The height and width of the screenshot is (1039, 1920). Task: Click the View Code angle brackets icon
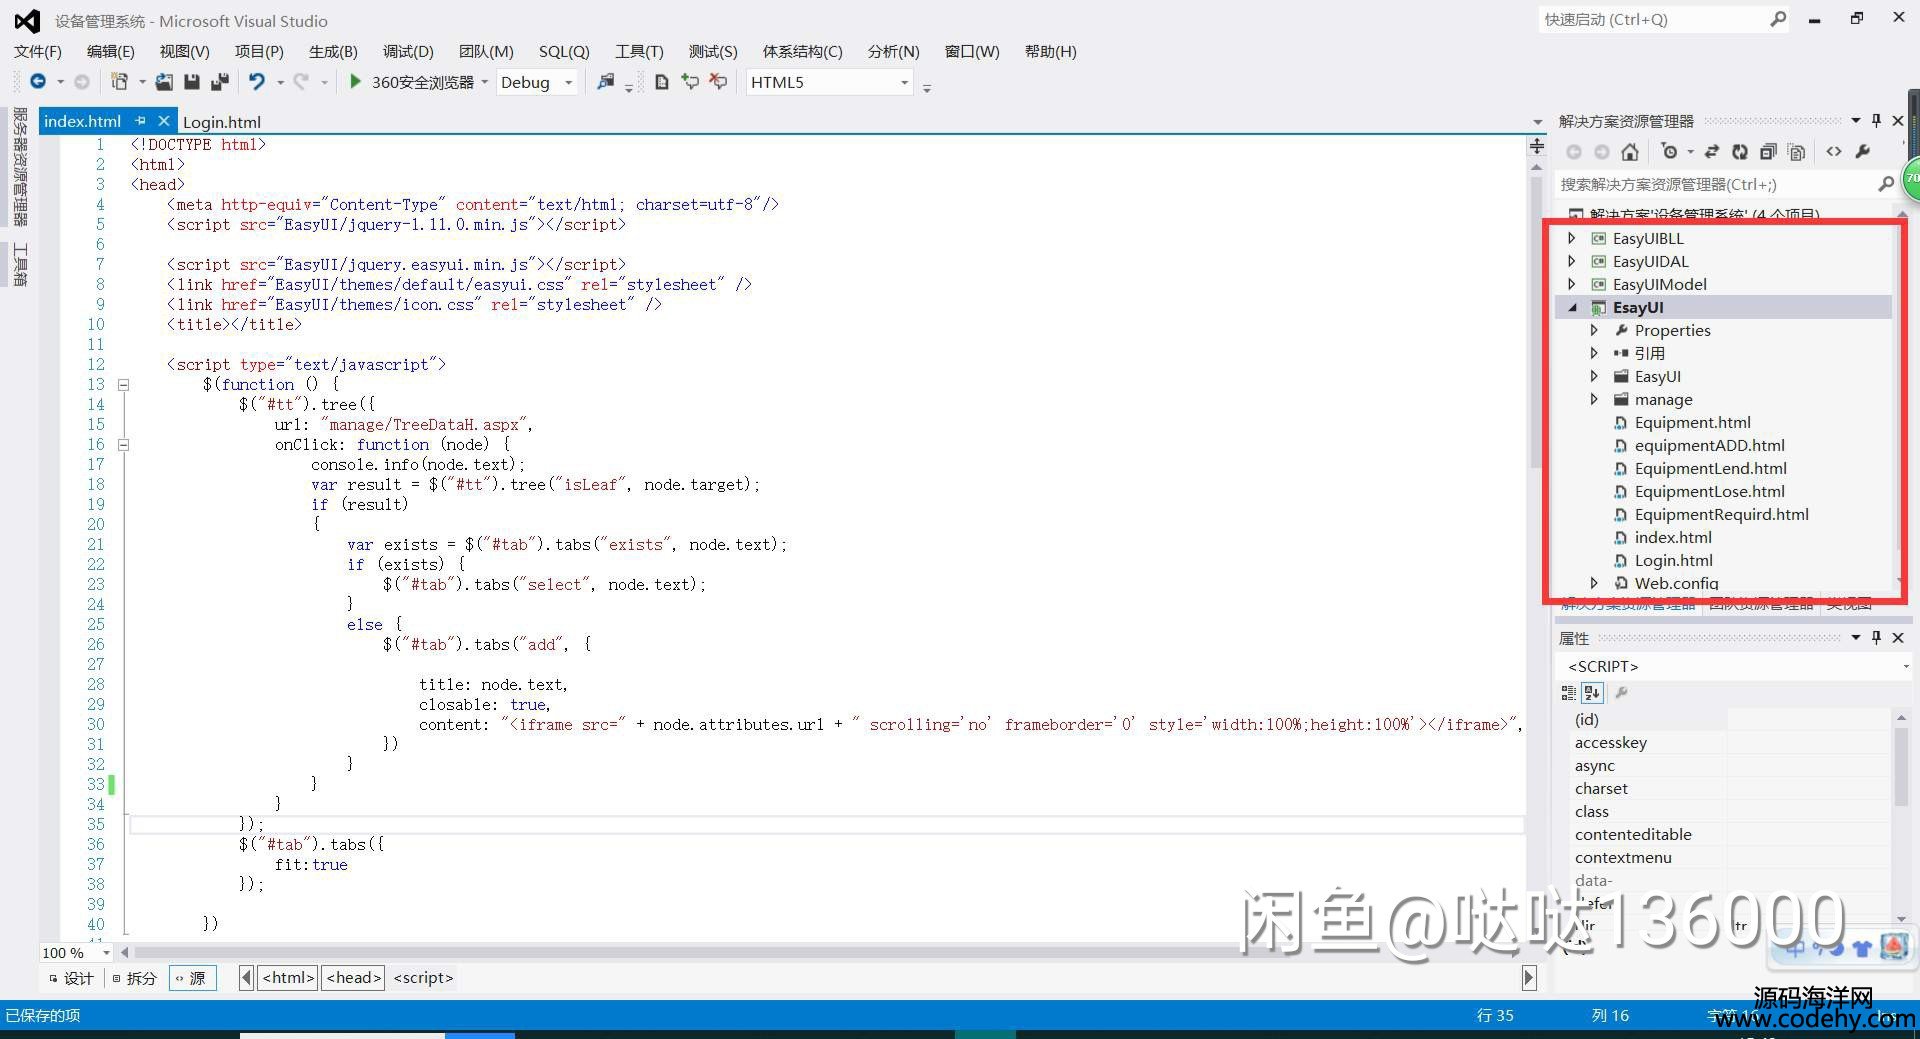(1833, 152)
